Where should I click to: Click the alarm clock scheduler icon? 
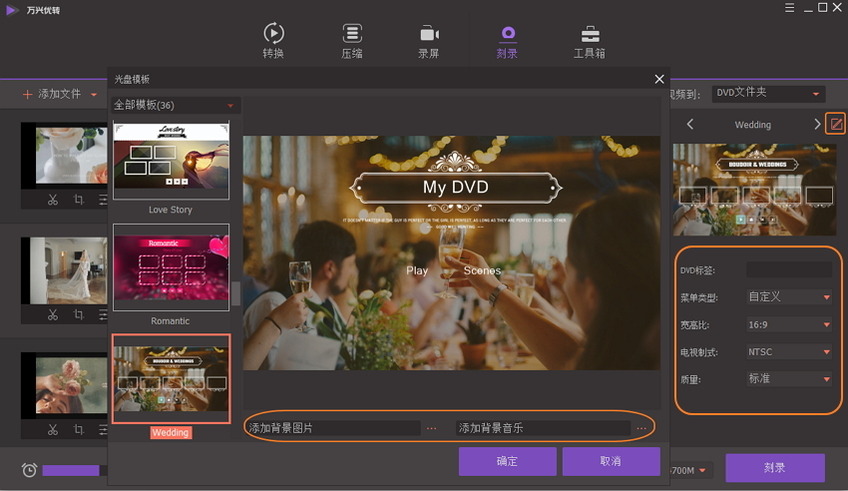(x=29, y=469)
